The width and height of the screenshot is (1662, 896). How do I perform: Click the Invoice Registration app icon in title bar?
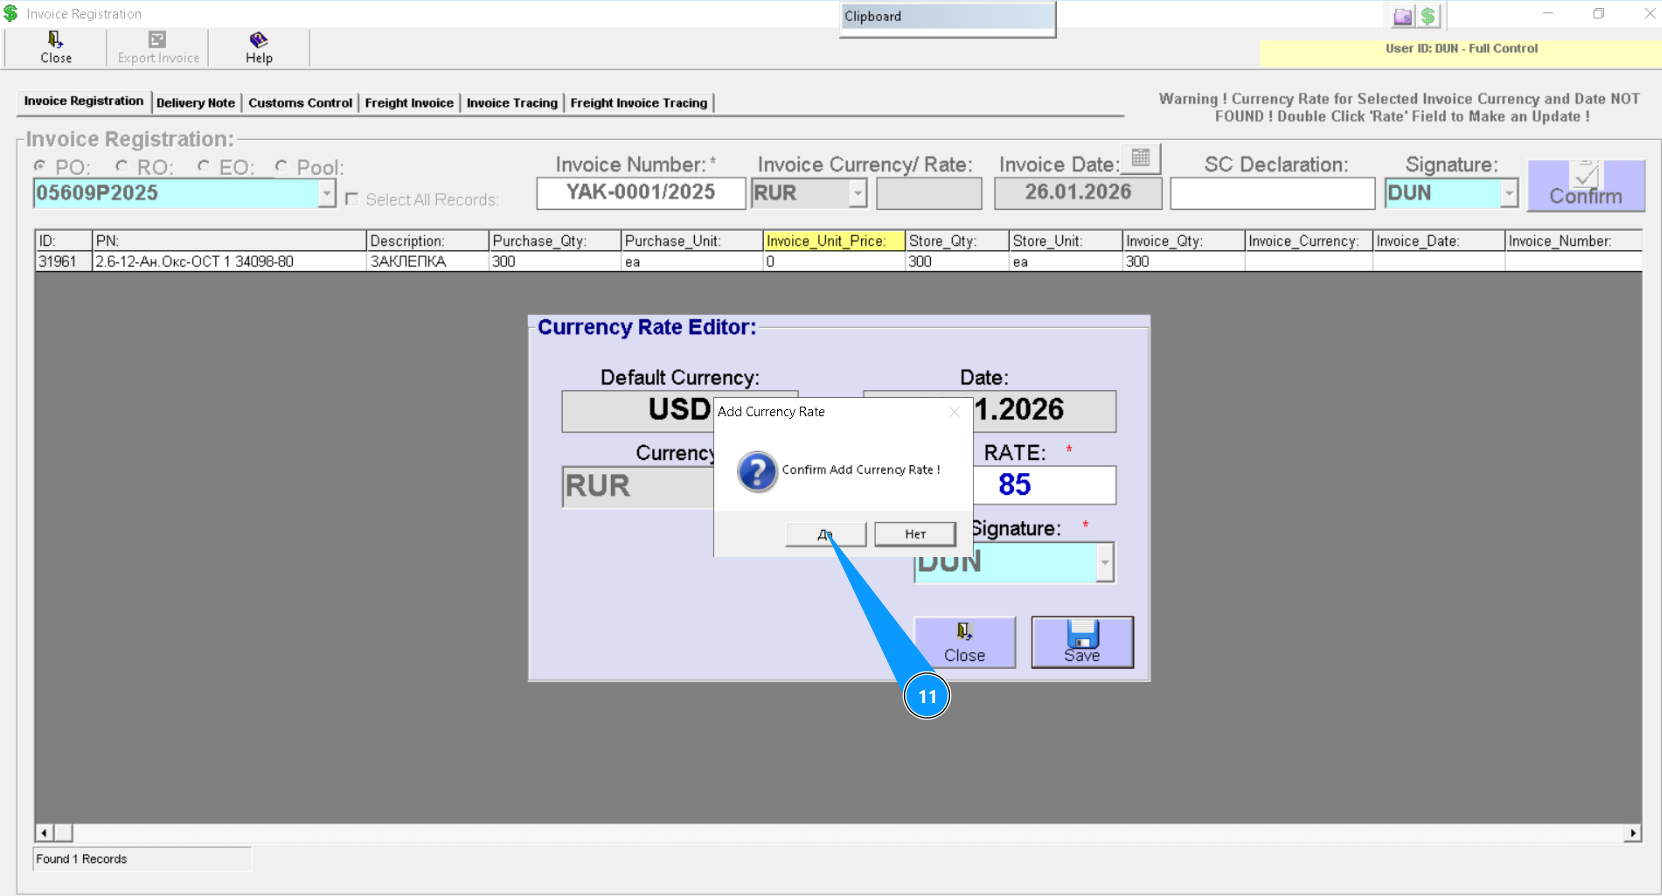pos(11,14)
